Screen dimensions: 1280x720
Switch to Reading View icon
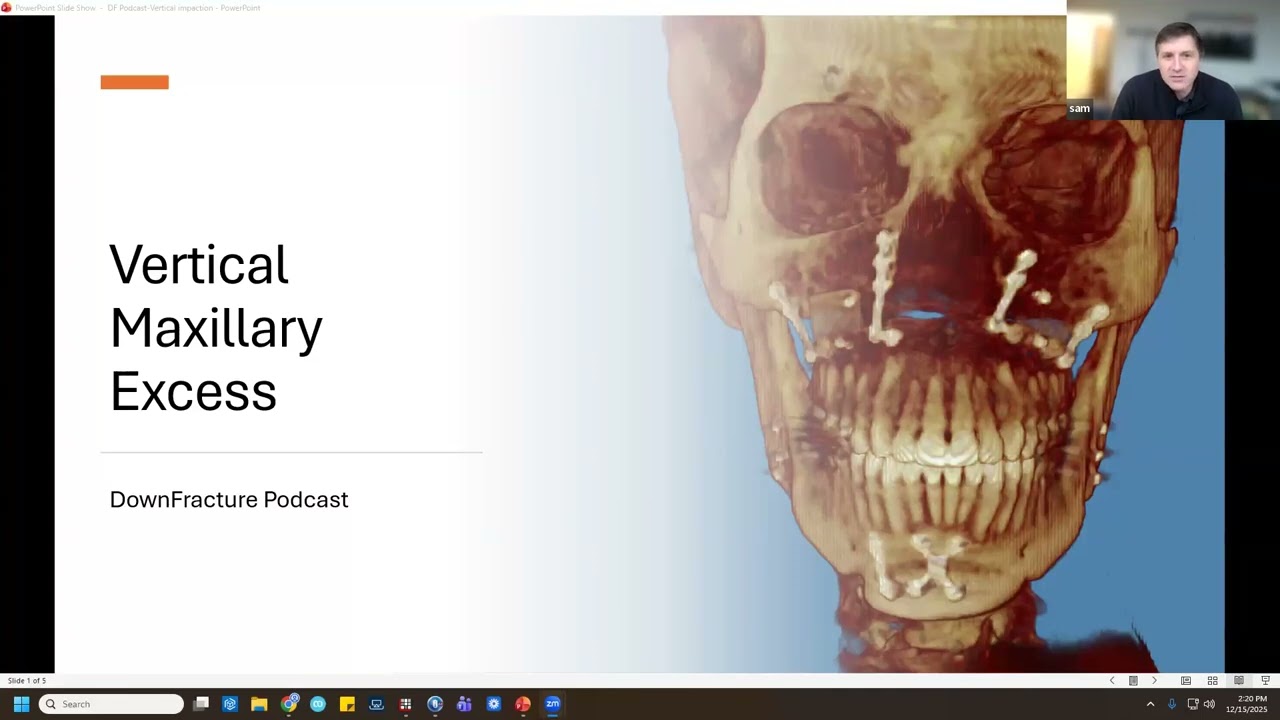[x=1239, y=681]
